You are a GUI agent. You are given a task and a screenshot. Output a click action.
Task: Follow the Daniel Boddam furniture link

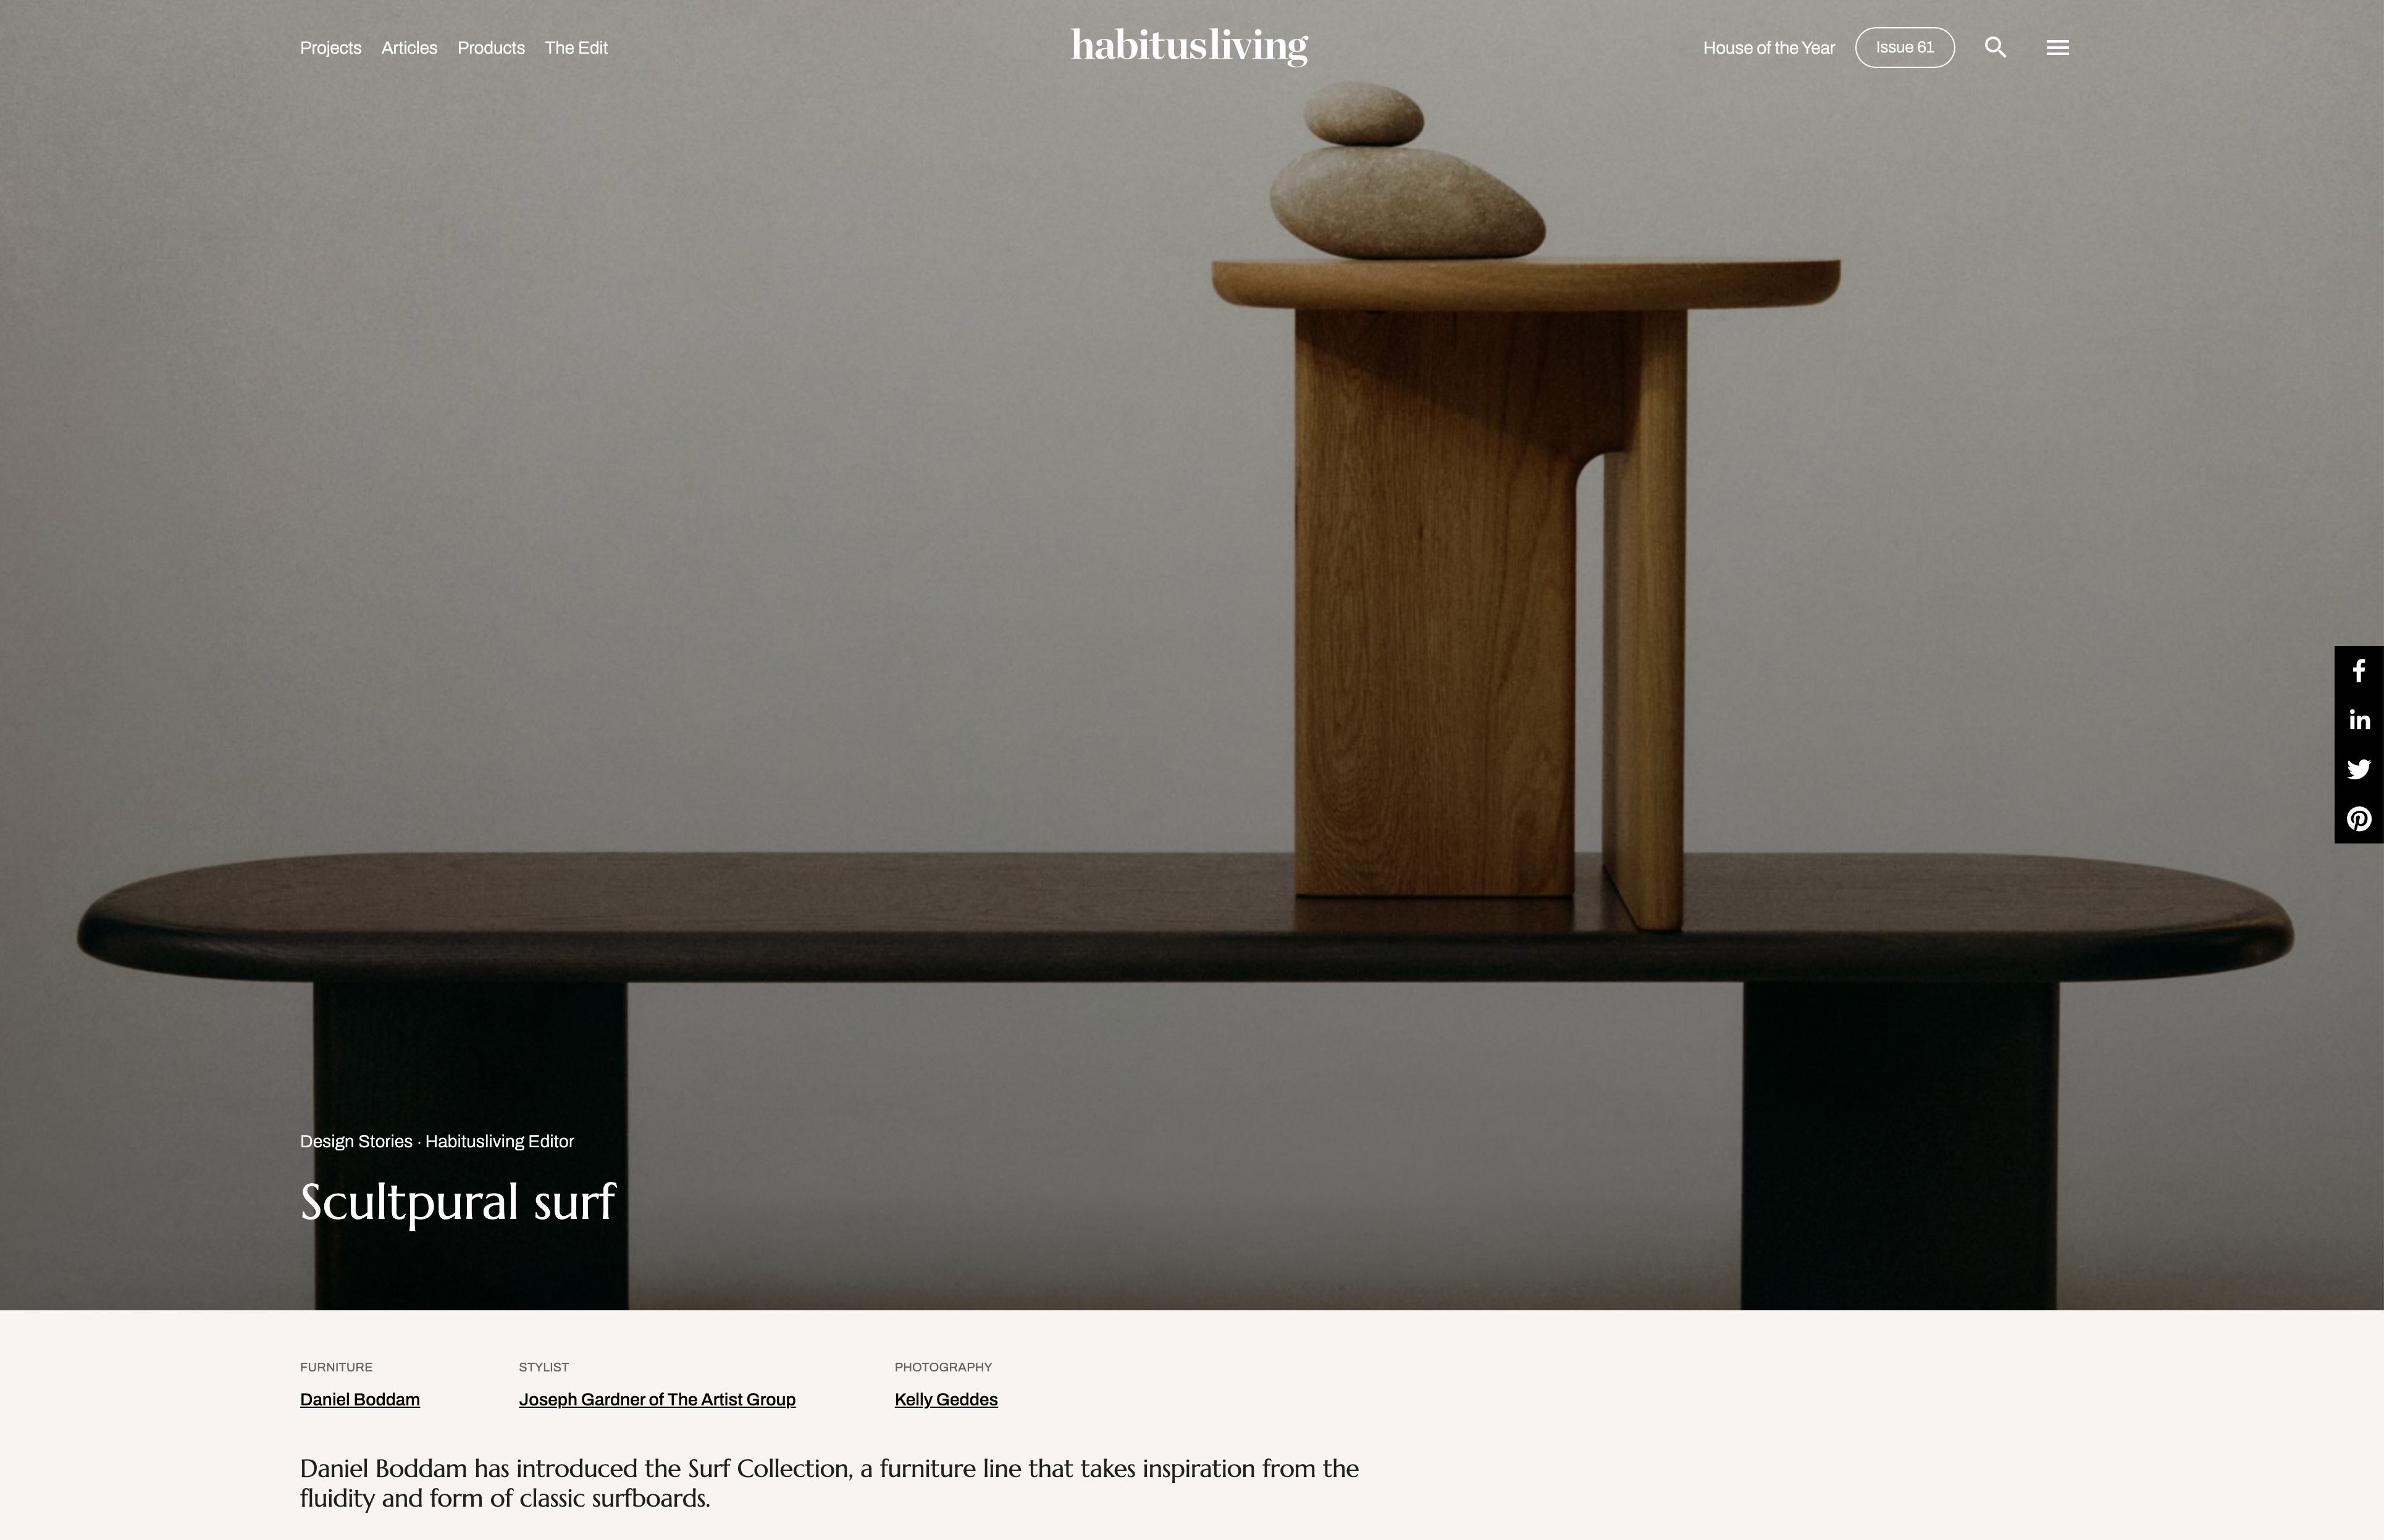coord(360,1399)
